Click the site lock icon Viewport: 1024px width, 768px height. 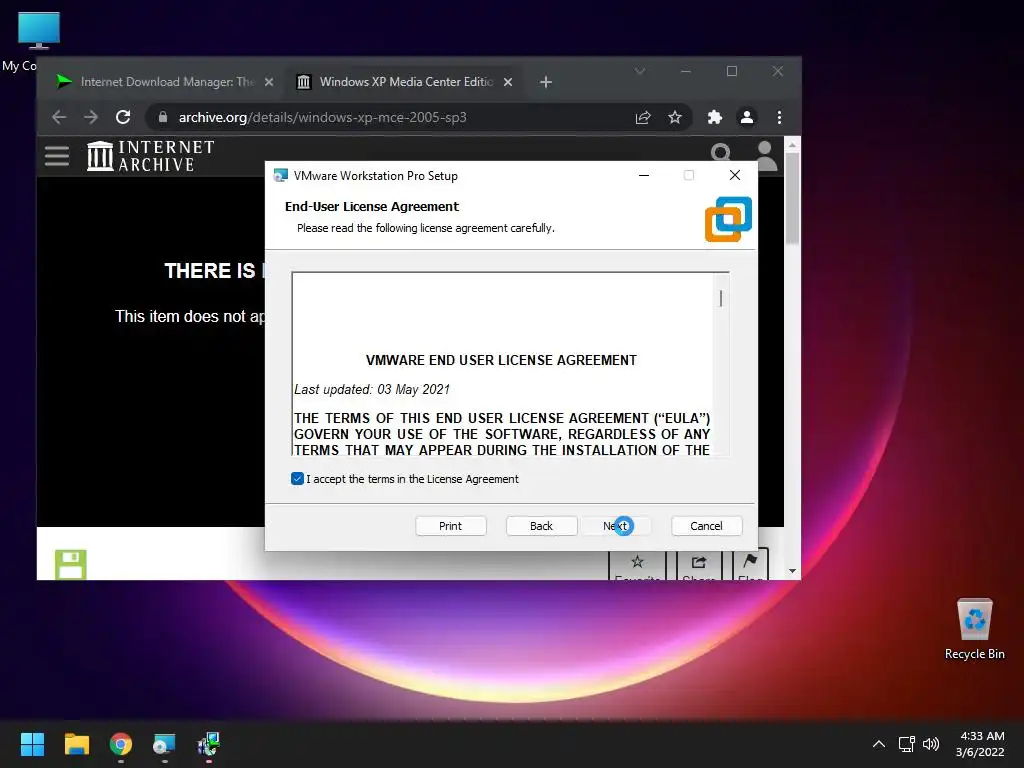(x=163, y=117)
